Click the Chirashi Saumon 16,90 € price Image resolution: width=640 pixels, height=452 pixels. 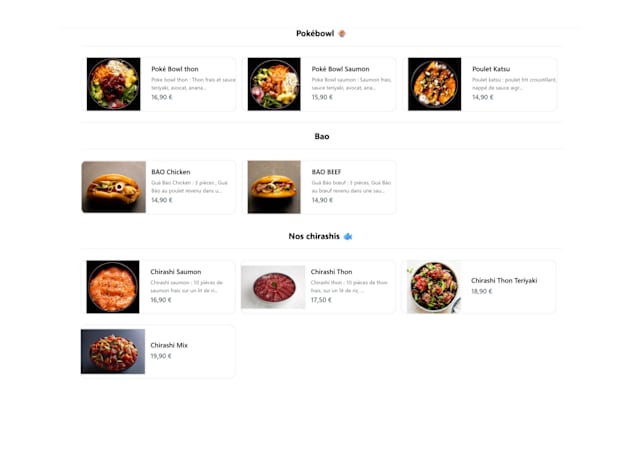coord(161,300)
